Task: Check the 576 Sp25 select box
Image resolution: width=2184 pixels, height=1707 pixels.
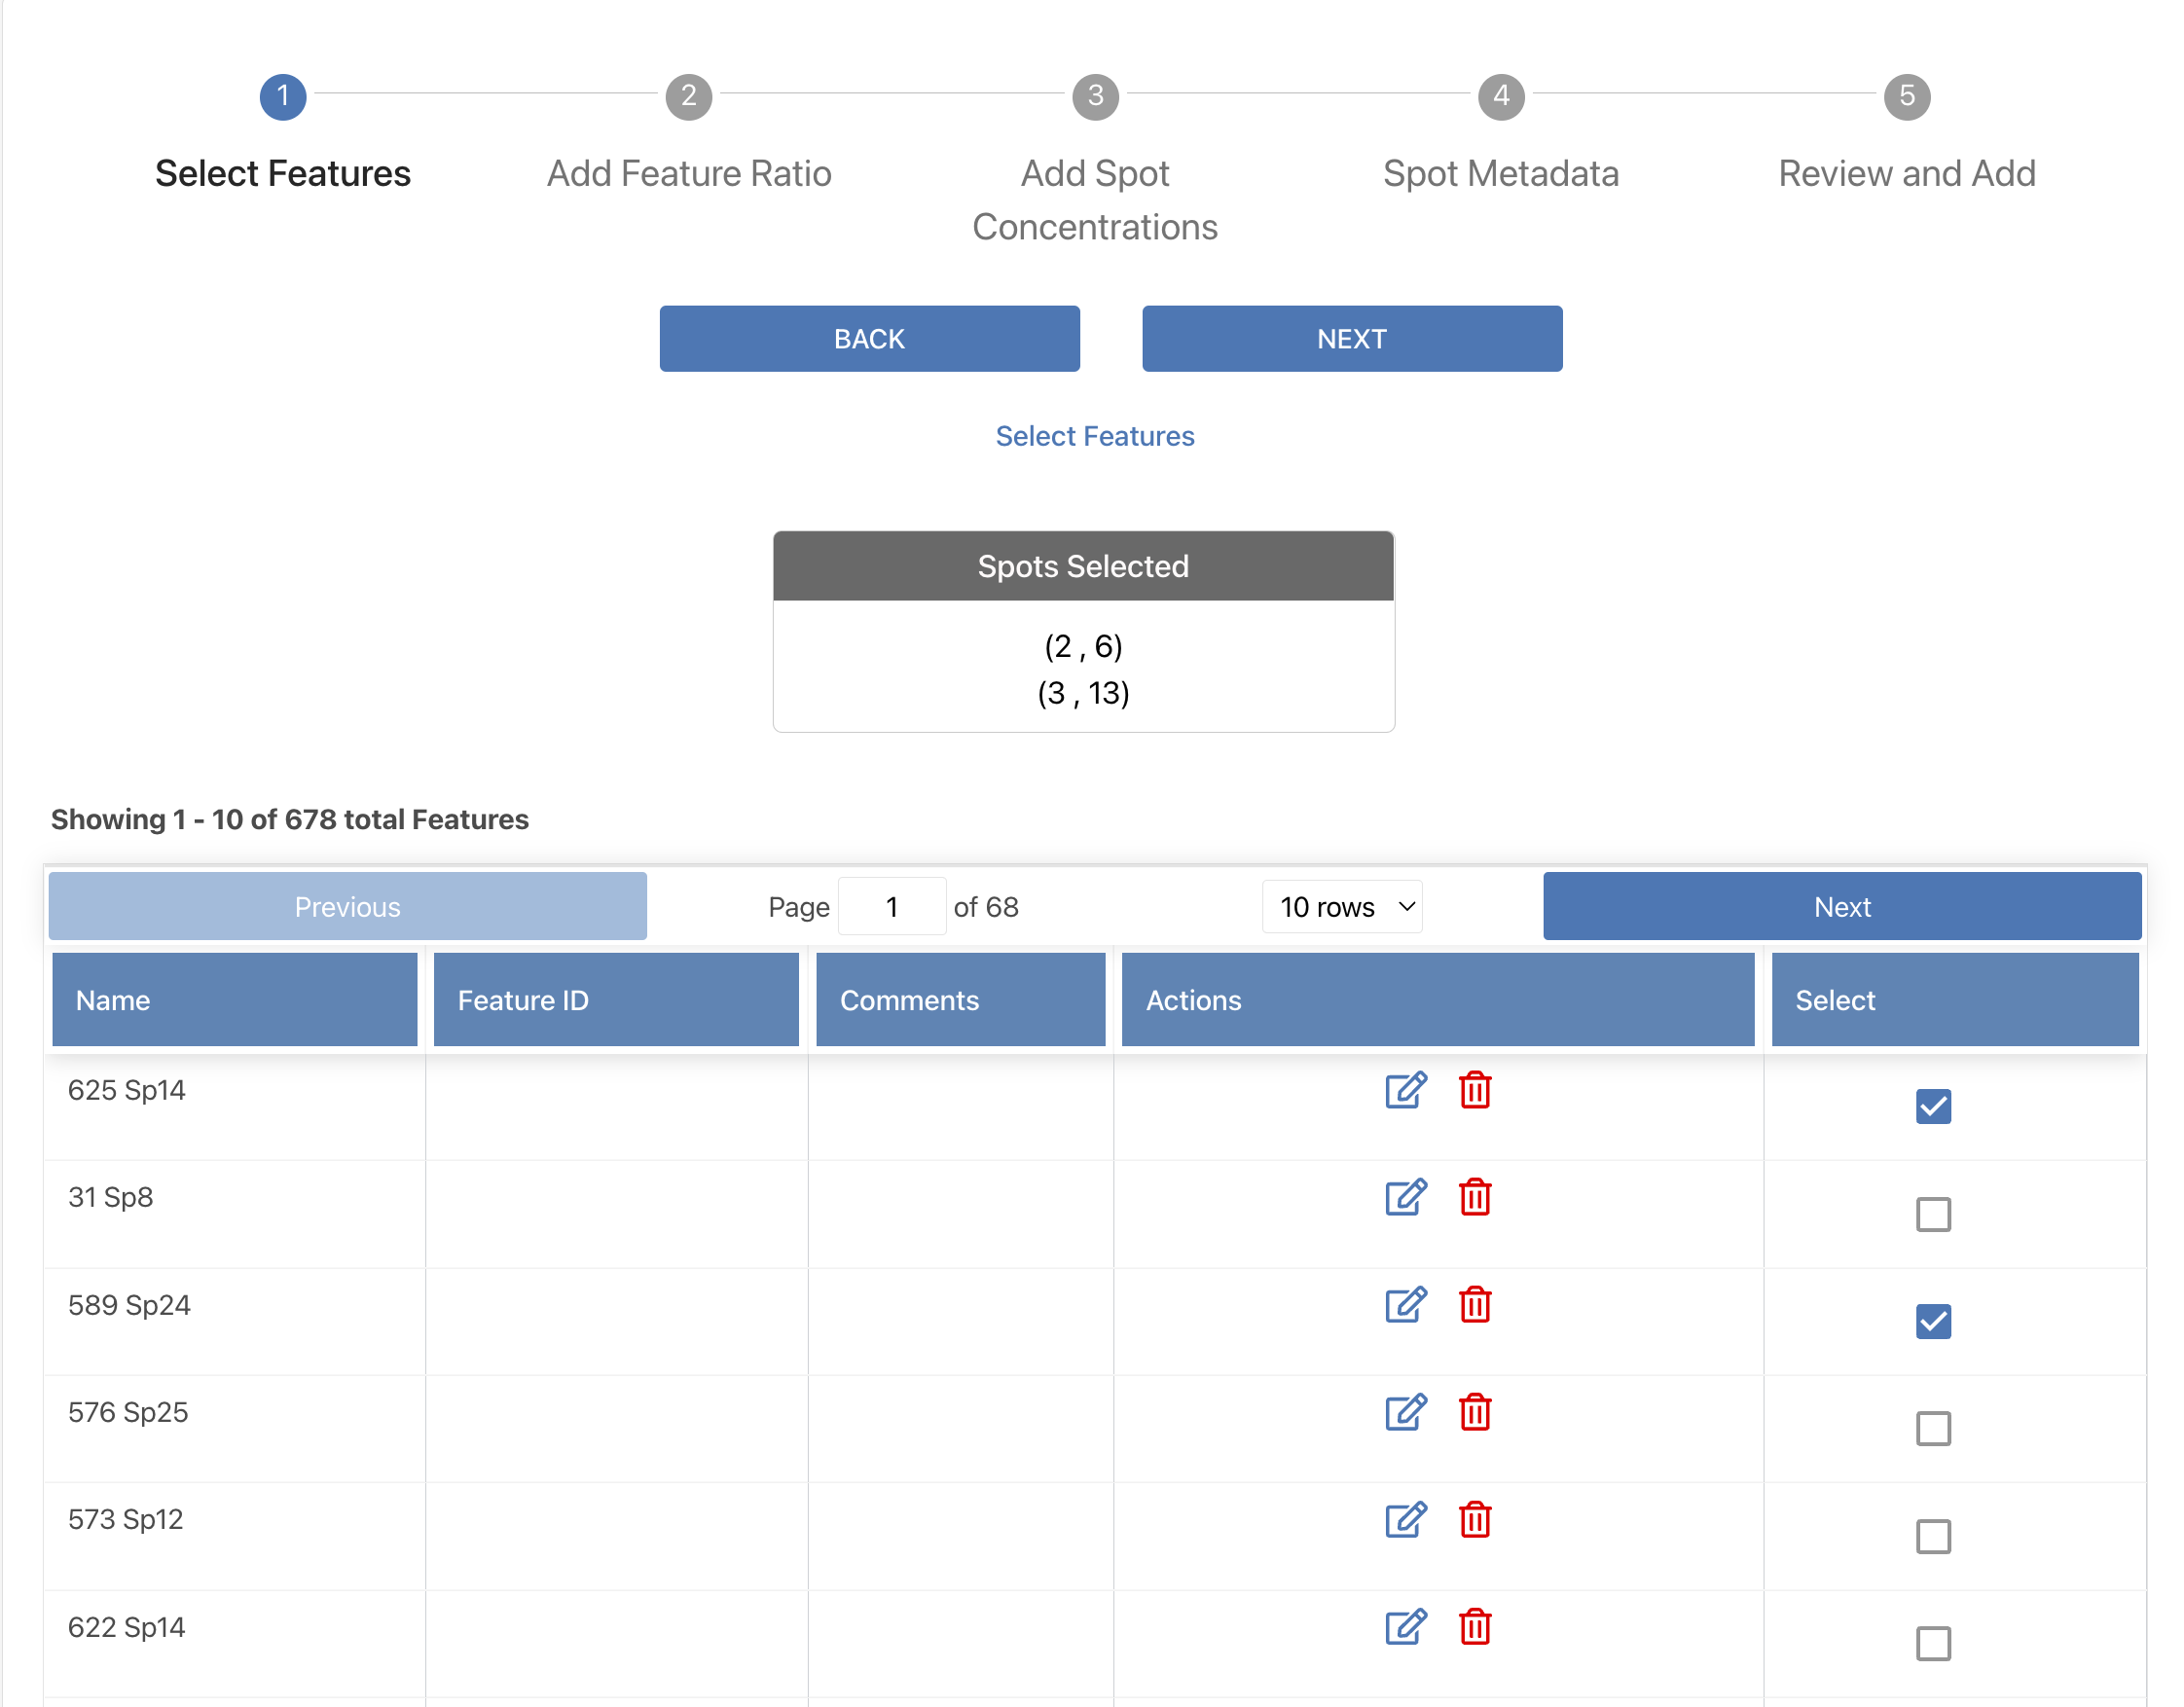Action: click(1932, 1428)
